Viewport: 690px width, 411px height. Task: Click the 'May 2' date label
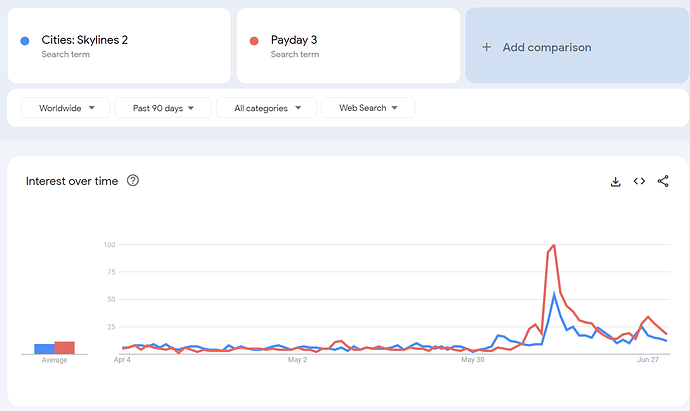pos(297,360)
